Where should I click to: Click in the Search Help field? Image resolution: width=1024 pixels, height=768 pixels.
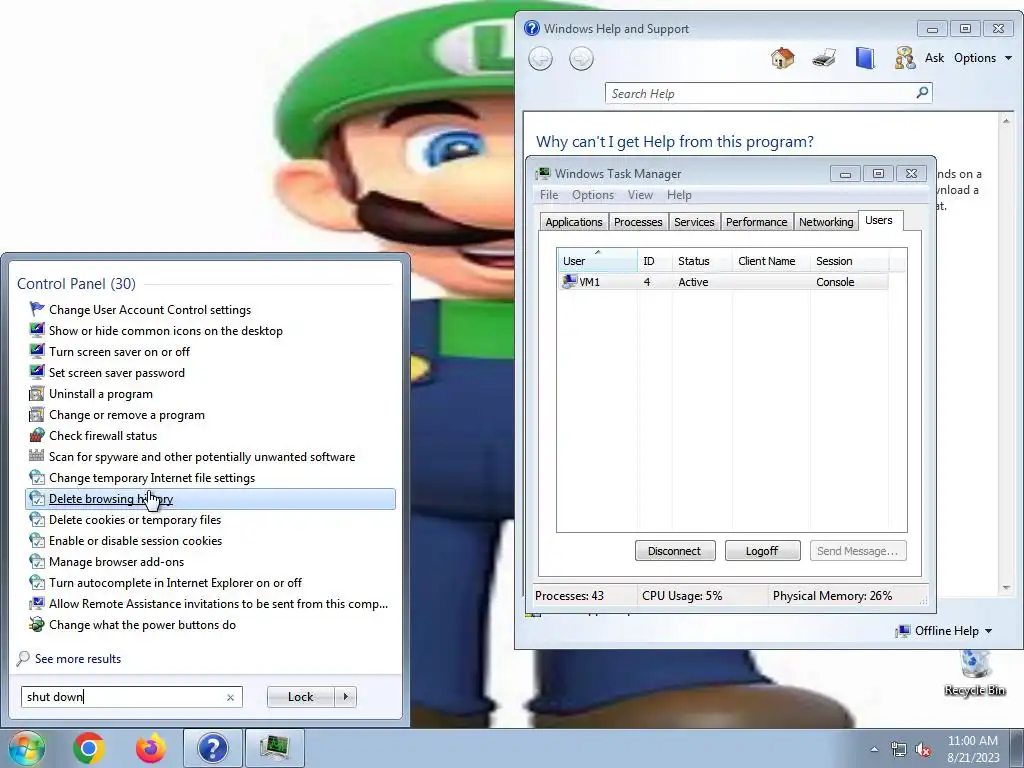tap(761, 93)
